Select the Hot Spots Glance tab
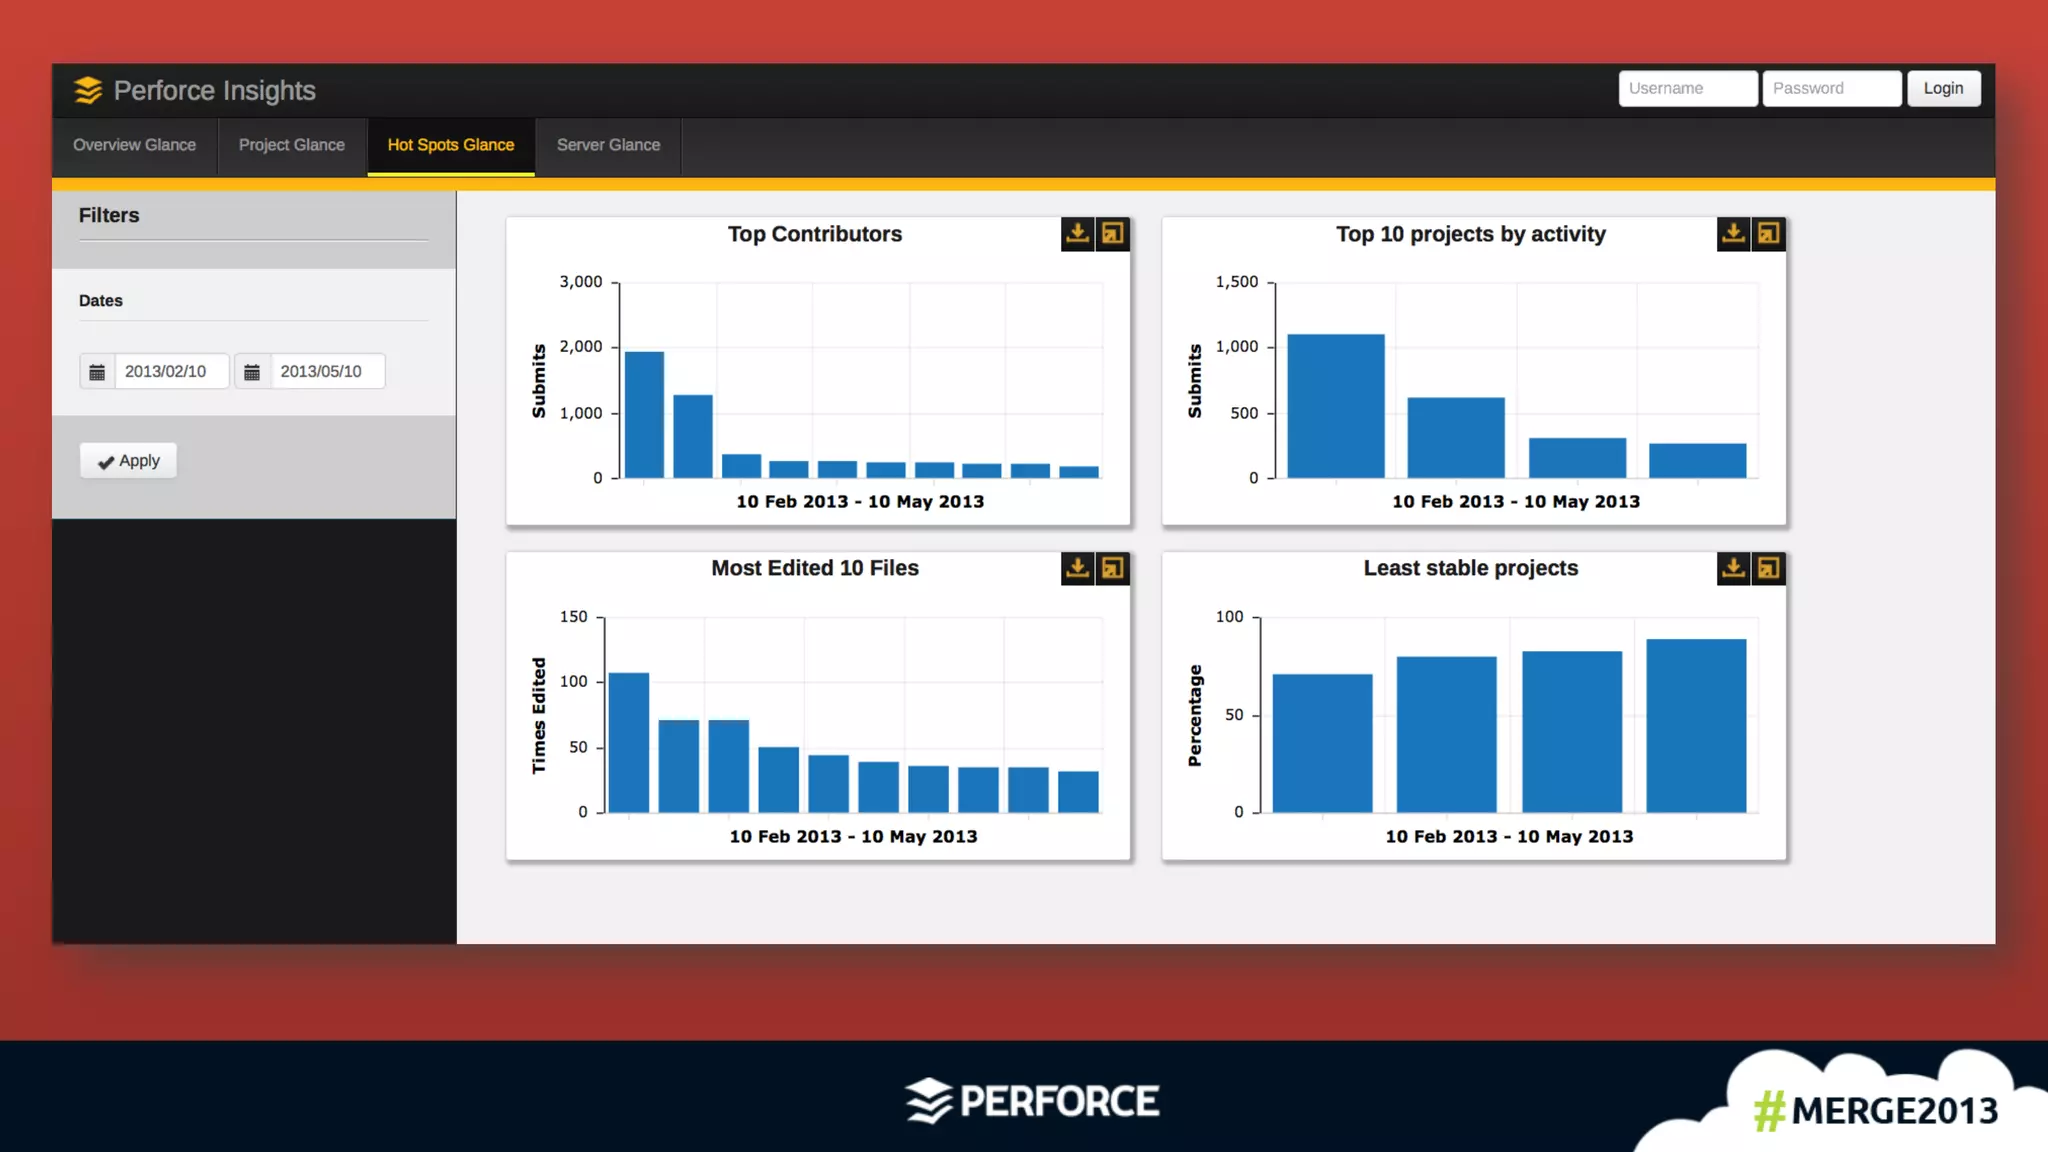2048x1152 pixels. (x=451, y=145)
